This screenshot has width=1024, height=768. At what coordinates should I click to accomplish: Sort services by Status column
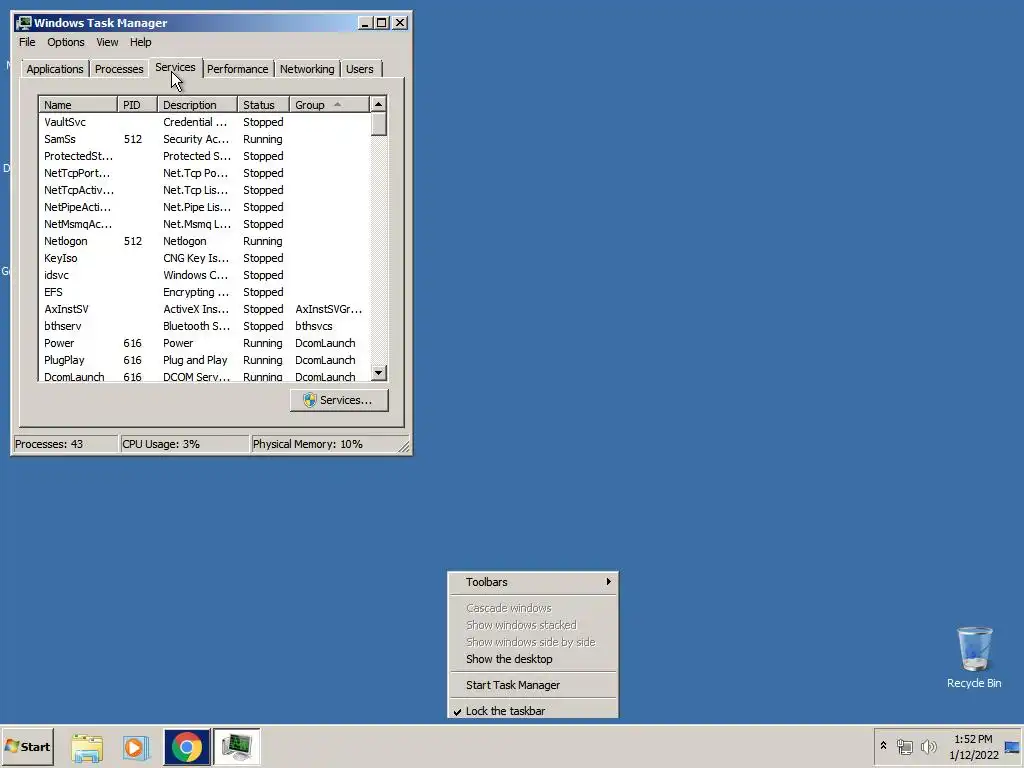tap(263, 105)
